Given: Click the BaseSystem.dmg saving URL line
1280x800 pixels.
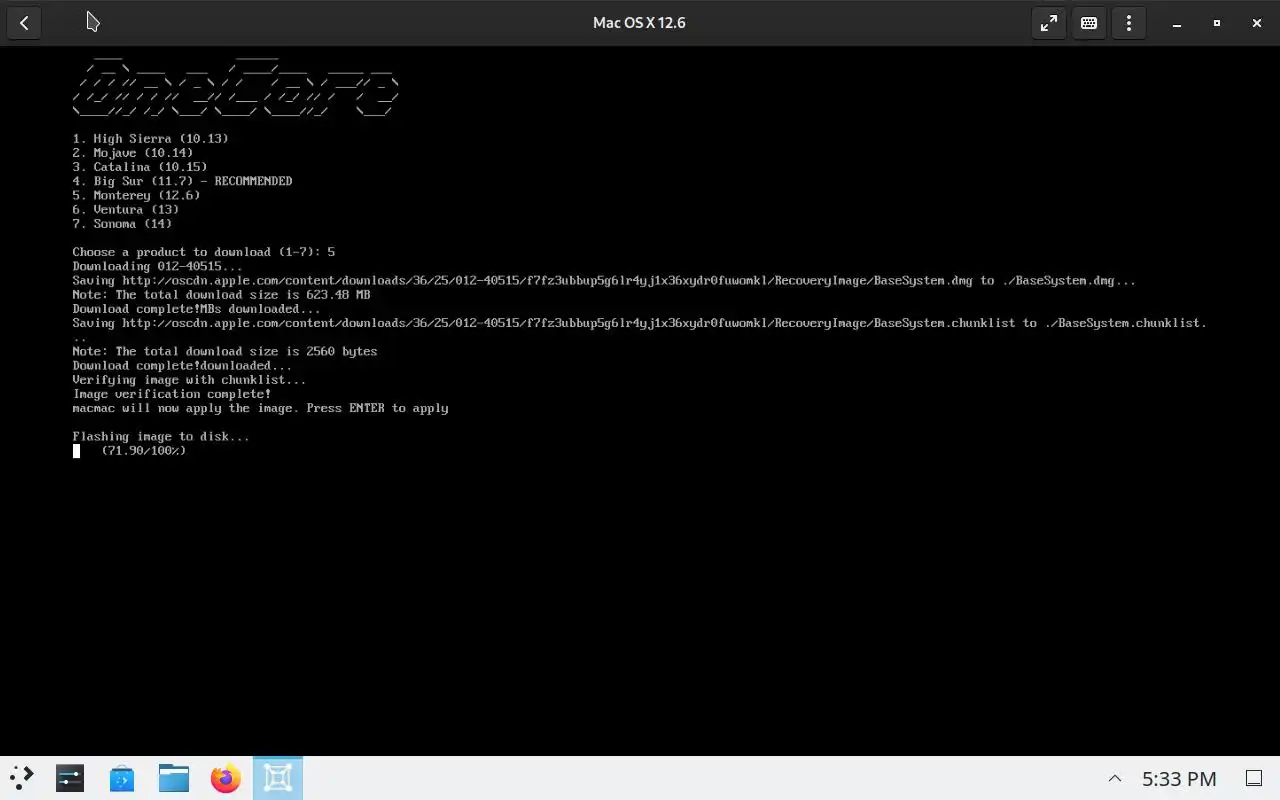Looking at the screenshot, I should (604, 280).
